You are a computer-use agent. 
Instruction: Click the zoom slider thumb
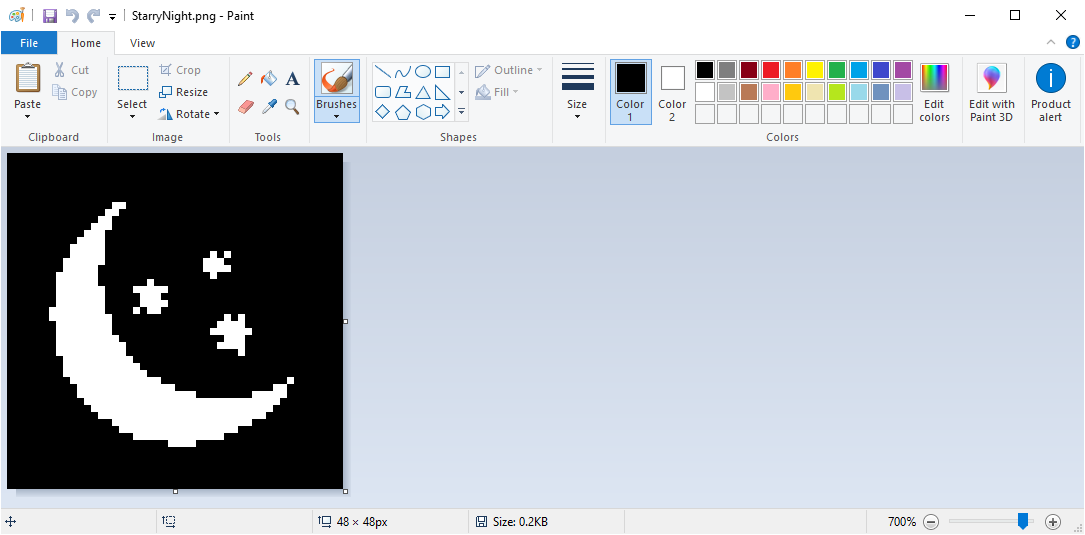point(1023,521)
